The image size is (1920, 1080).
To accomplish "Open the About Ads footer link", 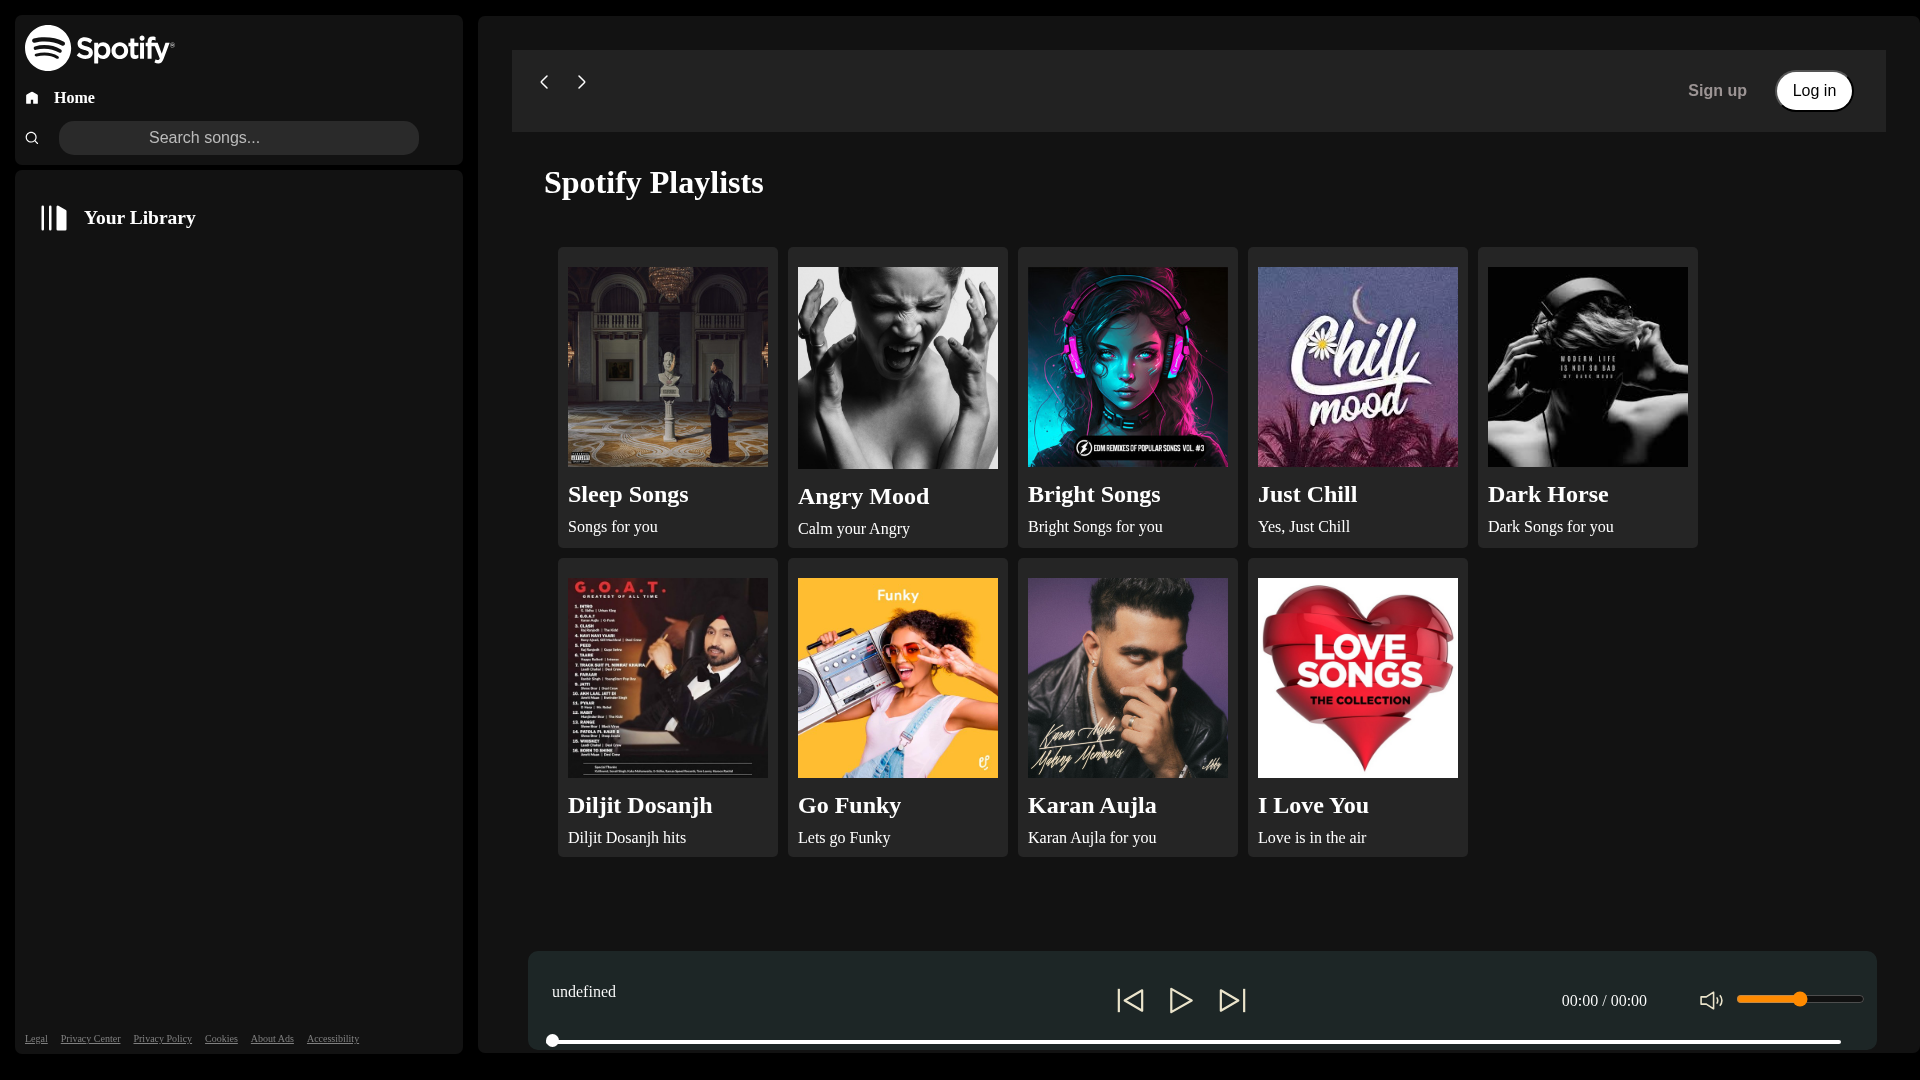I will [x=272, y=1039].
